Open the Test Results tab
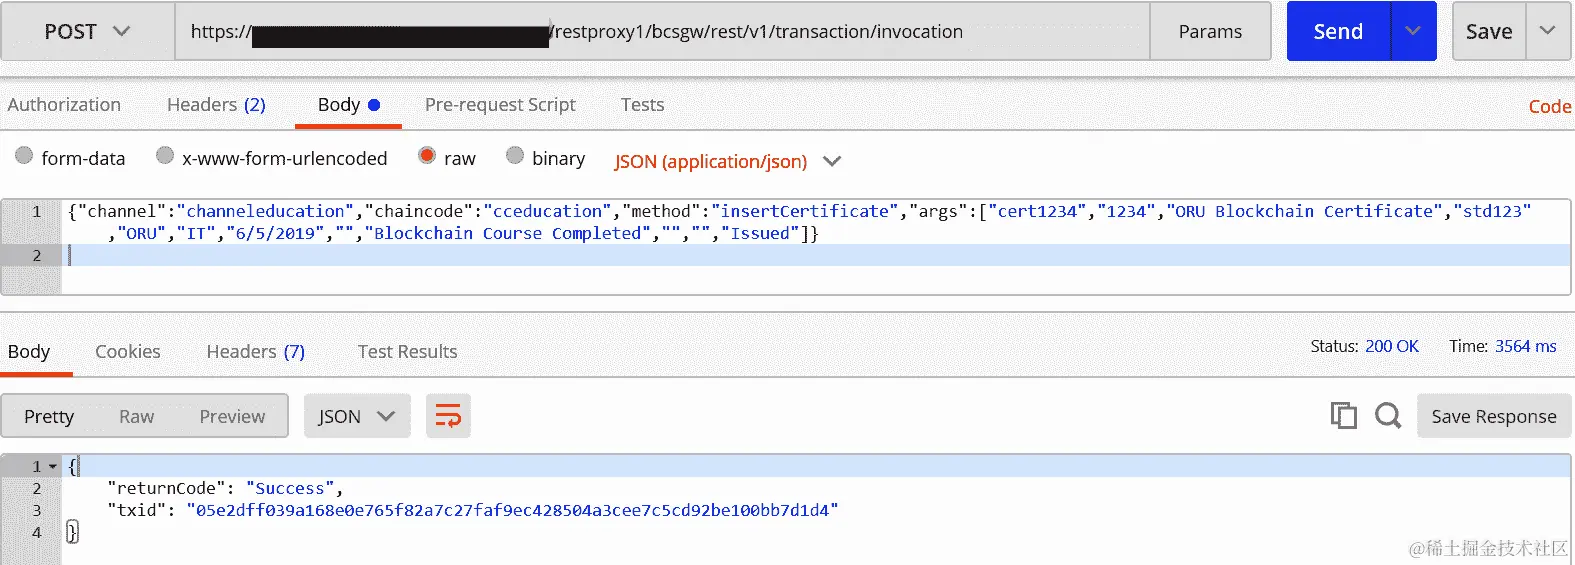This screenshot has height=565, width=1575. point(407,352)
